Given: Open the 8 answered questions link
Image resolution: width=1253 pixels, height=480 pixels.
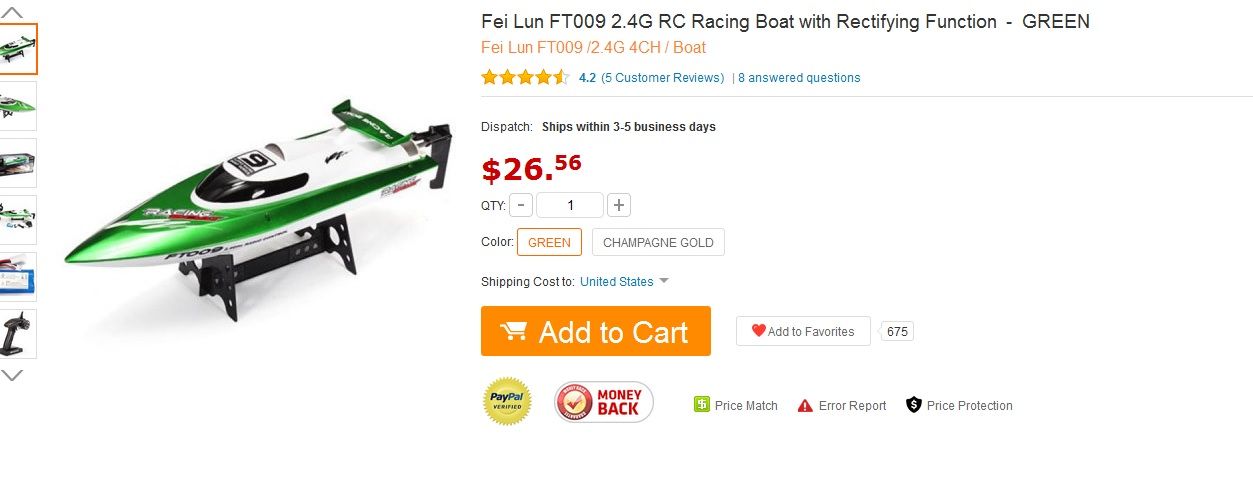Looking at the screenshot, I should coord(799,77).
